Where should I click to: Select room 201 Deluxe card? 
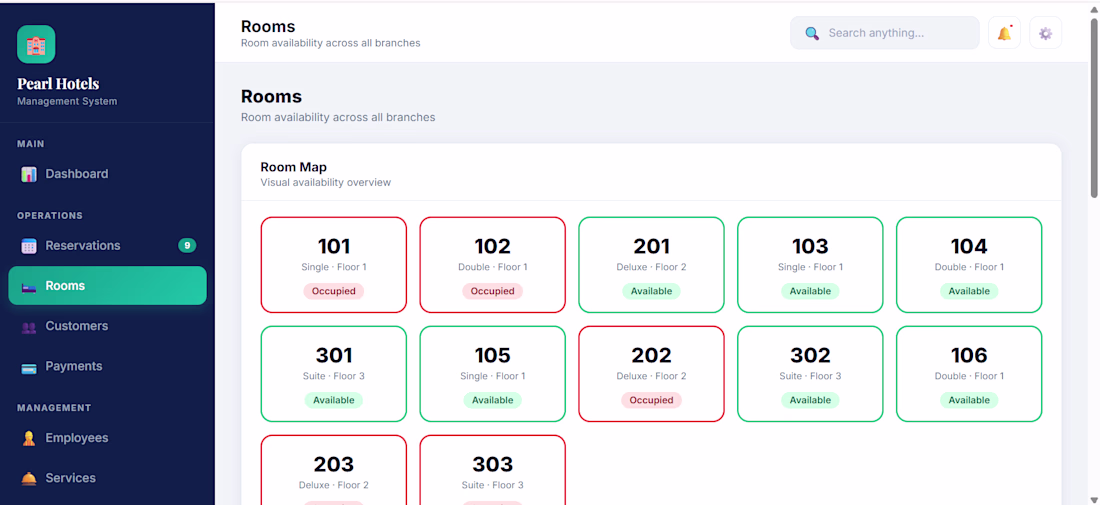651,264
